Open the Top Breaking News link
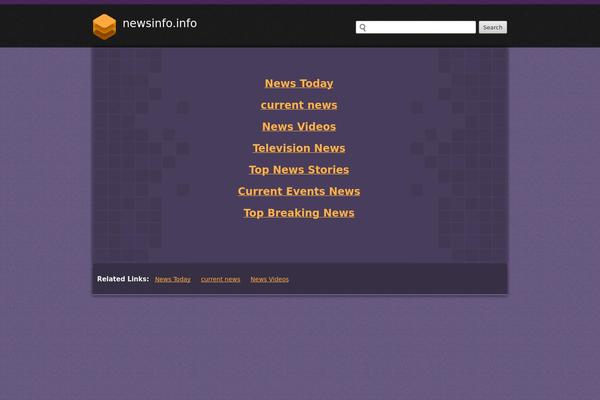 point(299,213)
